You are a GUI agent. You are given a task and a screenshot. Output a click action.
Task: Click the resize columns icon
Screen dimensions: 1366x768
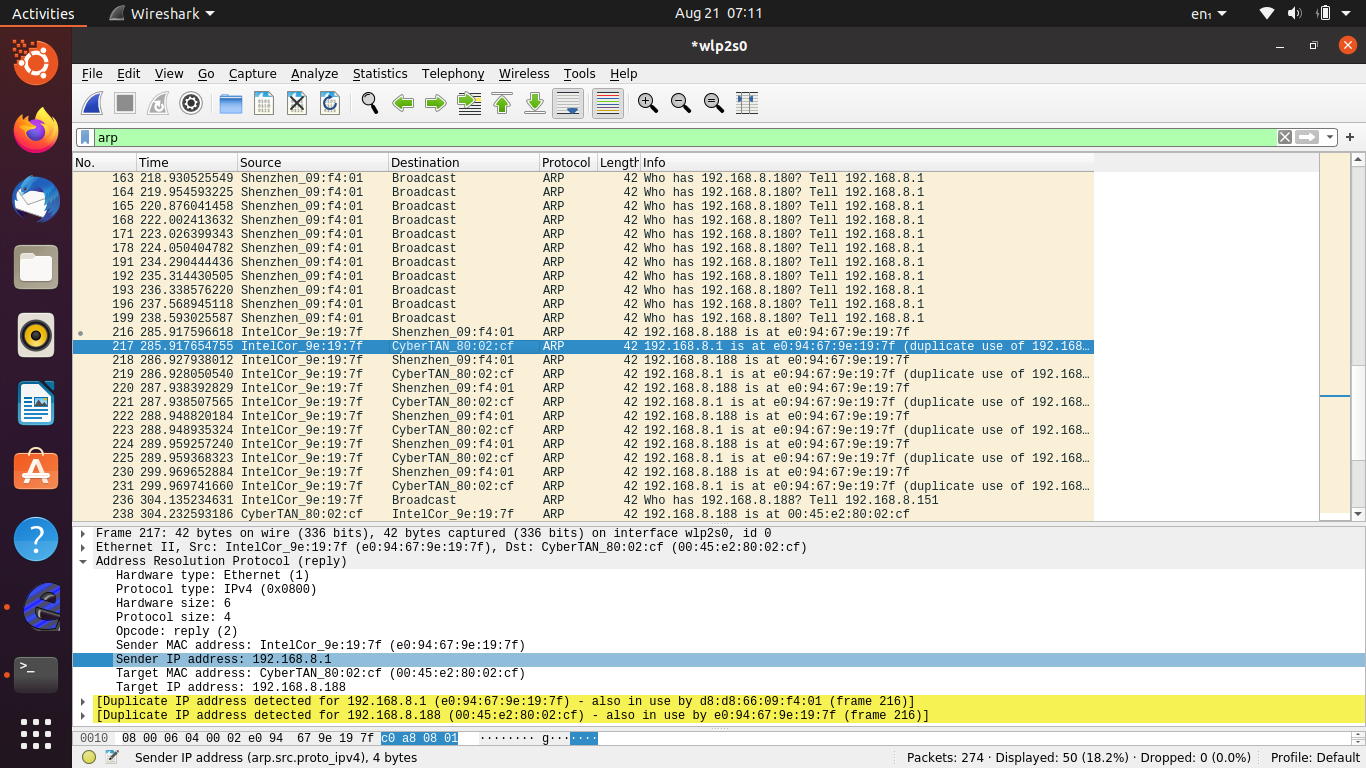click(x=747, y=103)
